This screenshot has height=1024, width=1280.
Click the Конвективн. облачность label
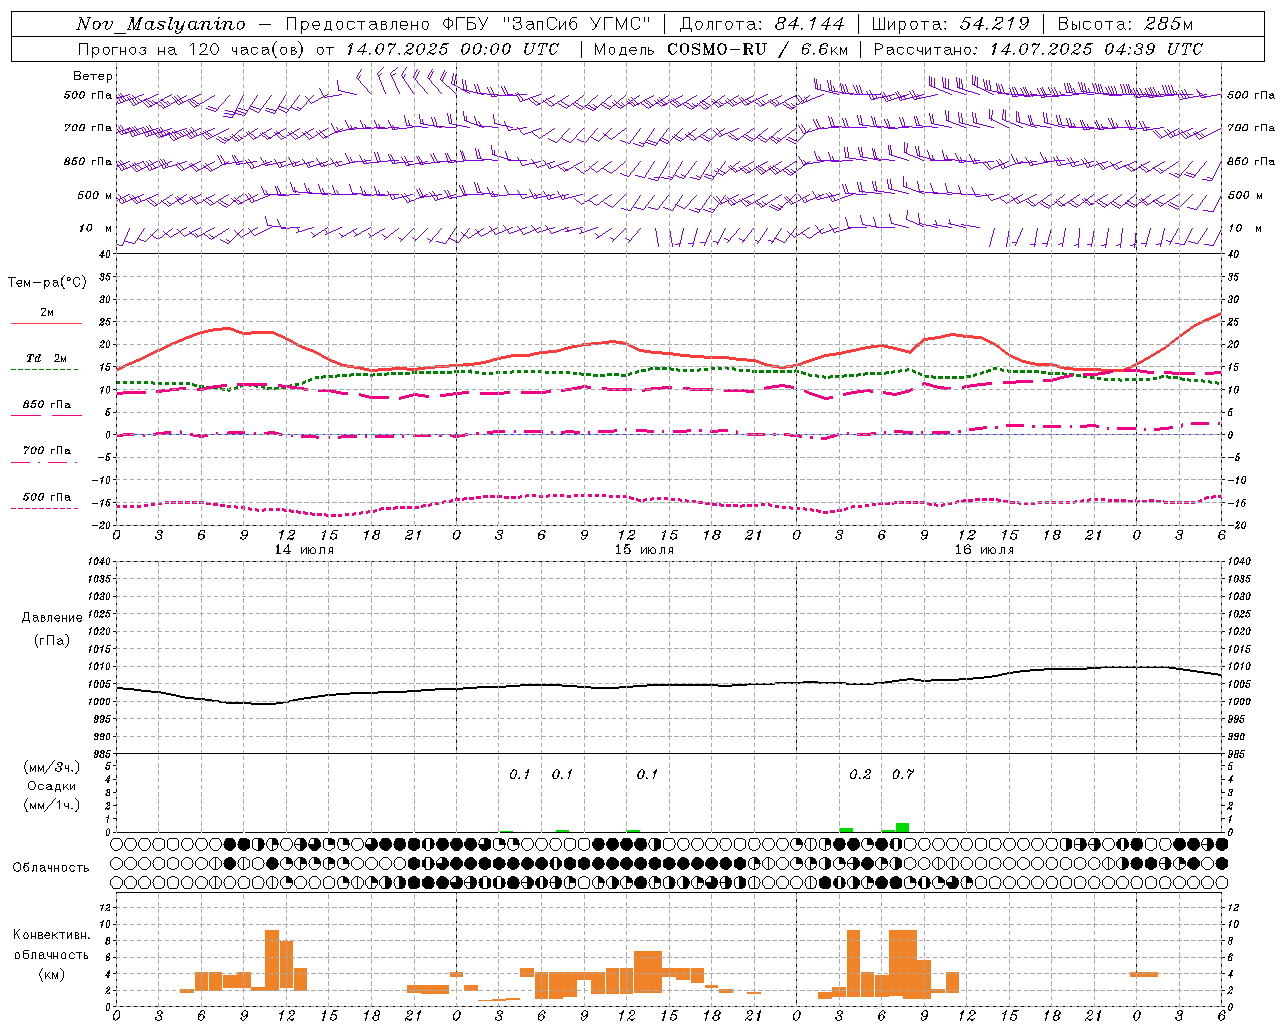click(x=51, y=945)
